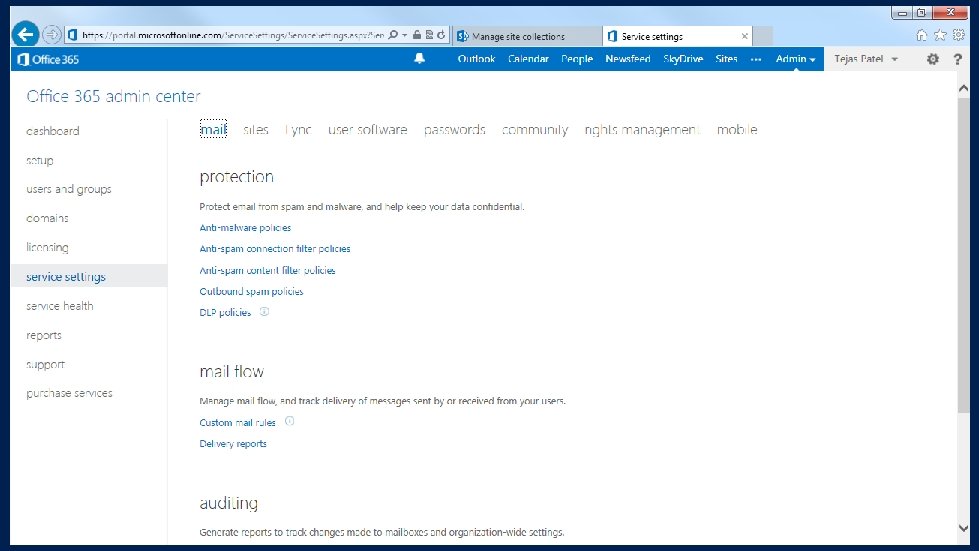
Task: Open setup in left navigation
Action: pyautogui.click(x=39, y=160)
